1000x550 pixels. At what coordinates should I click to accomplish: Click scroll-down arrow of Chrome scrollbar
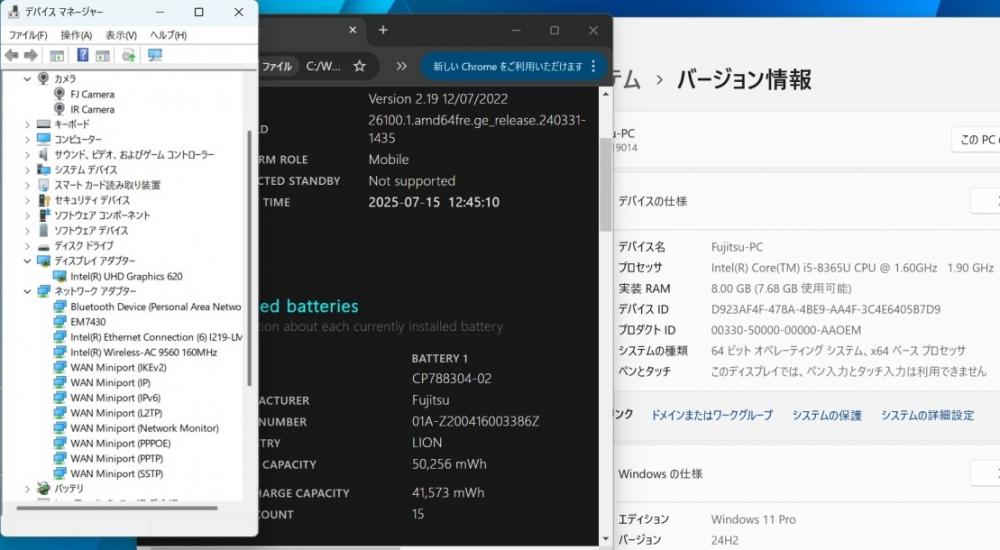click(x=605, y=539)
